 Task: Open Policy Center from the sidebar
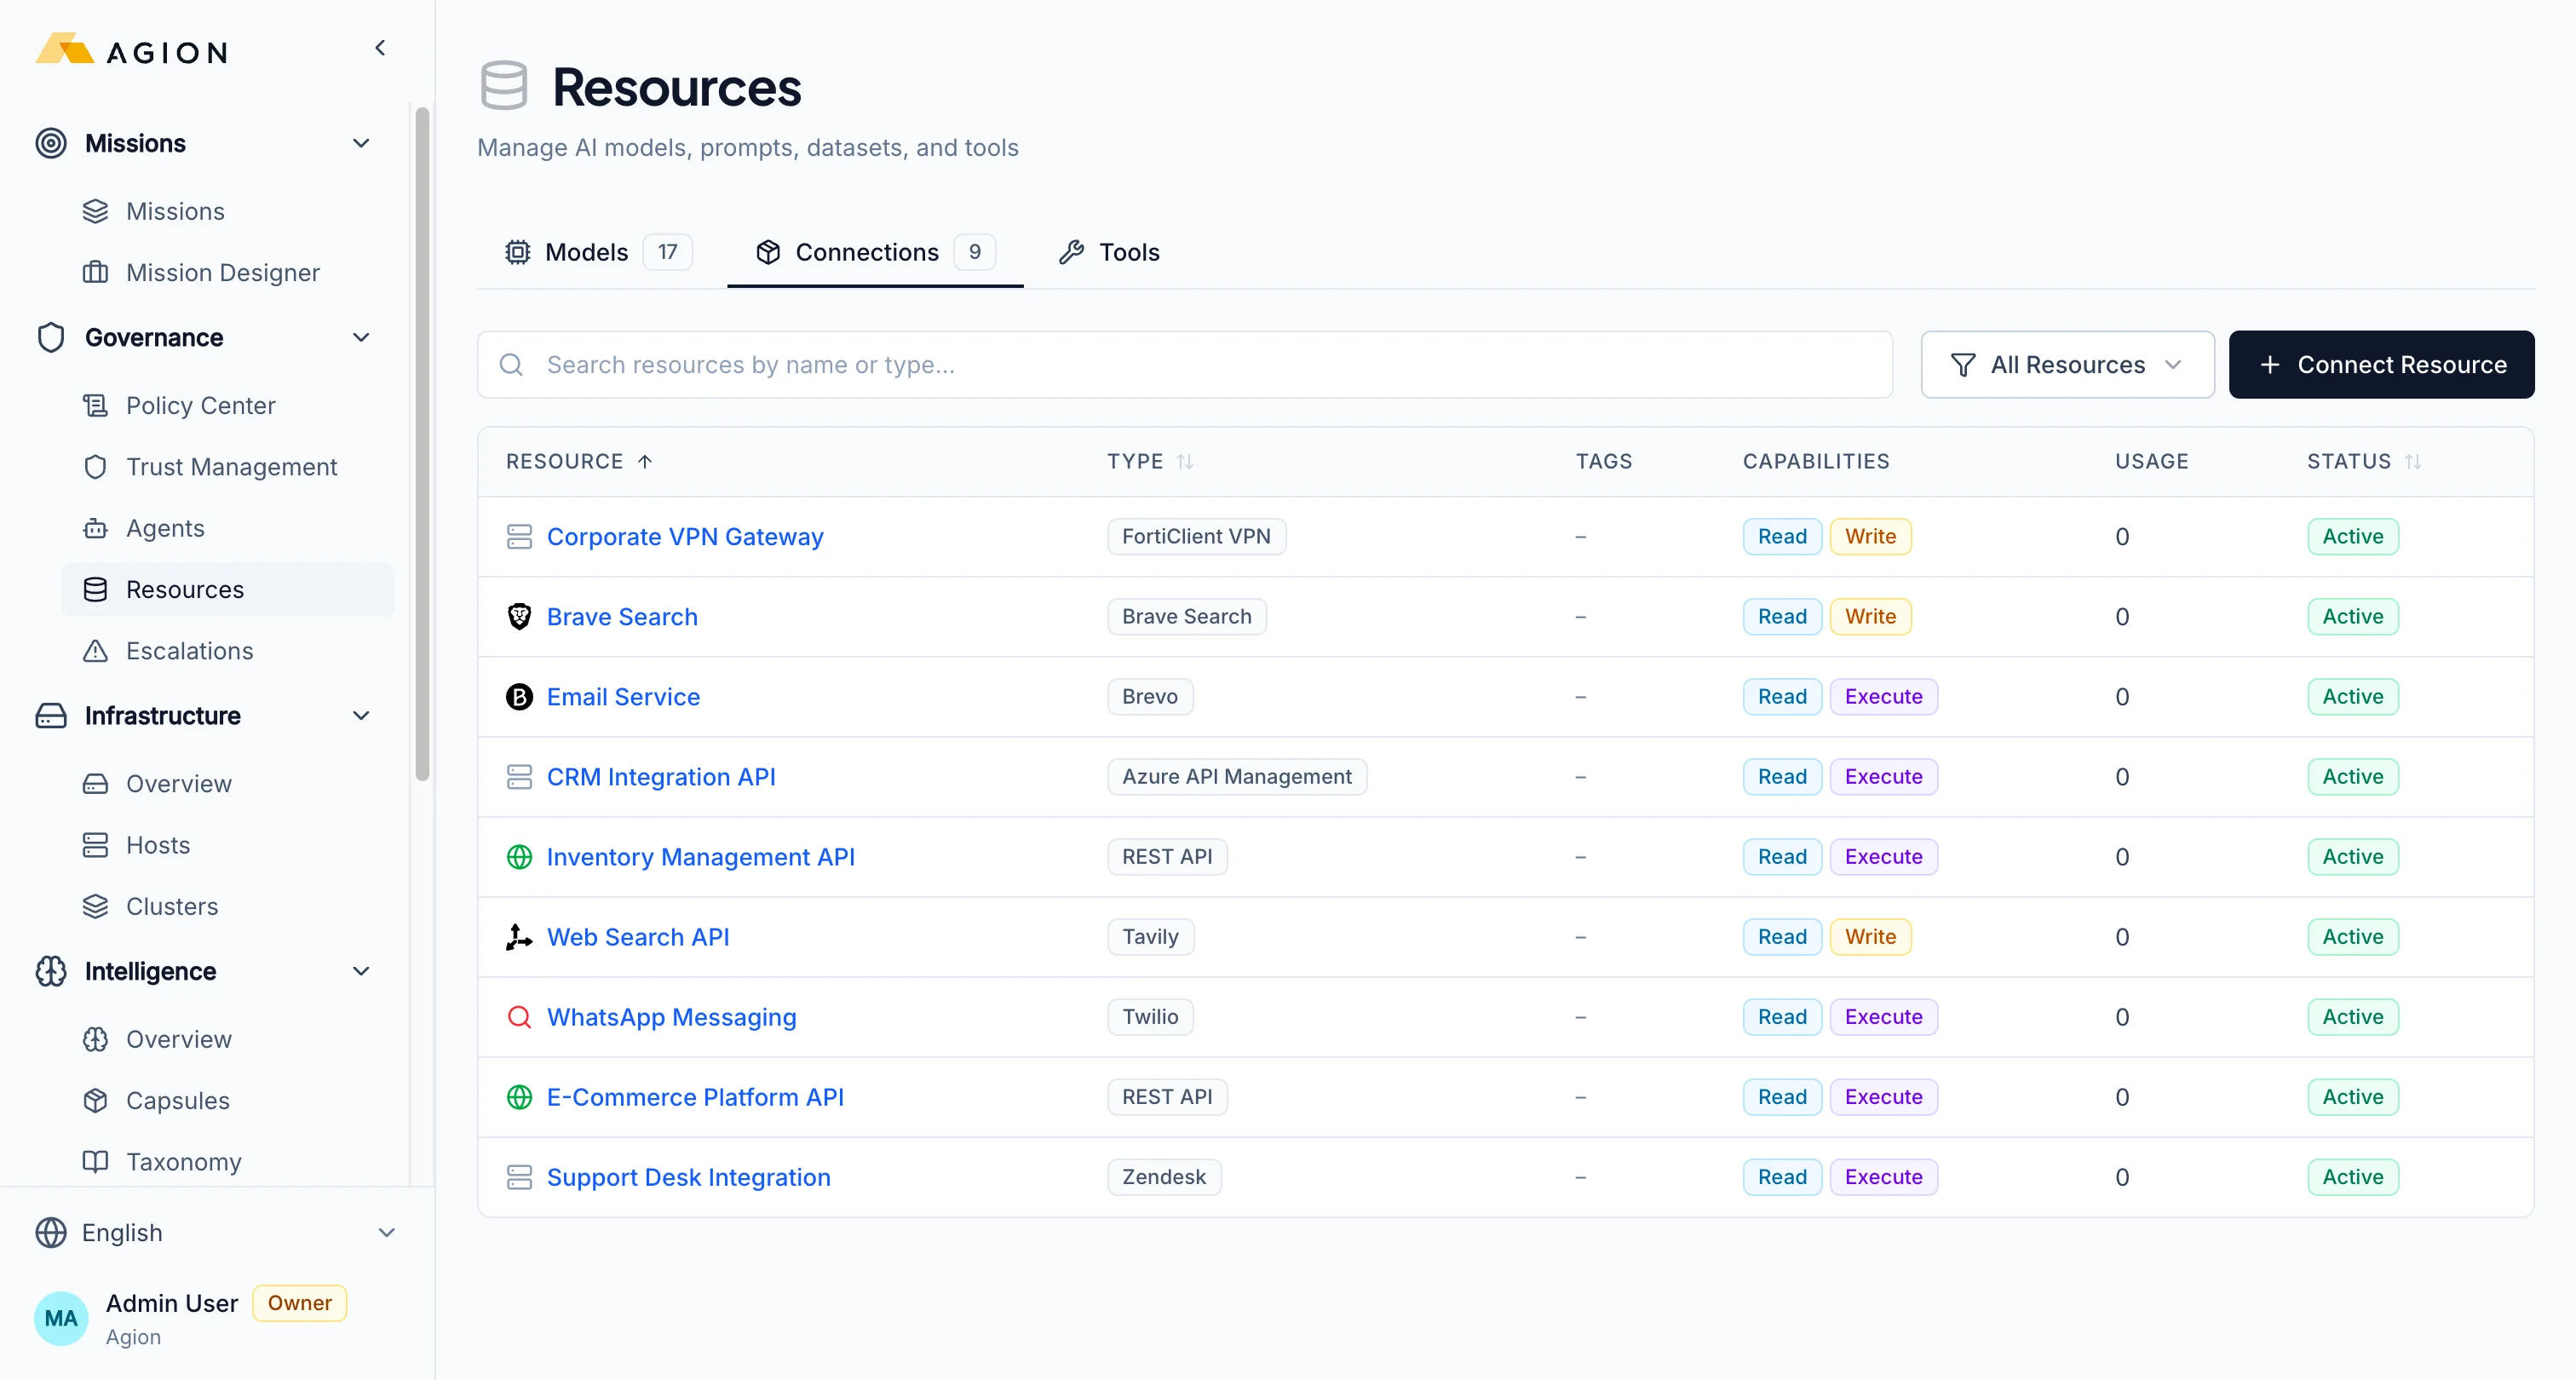200,405
